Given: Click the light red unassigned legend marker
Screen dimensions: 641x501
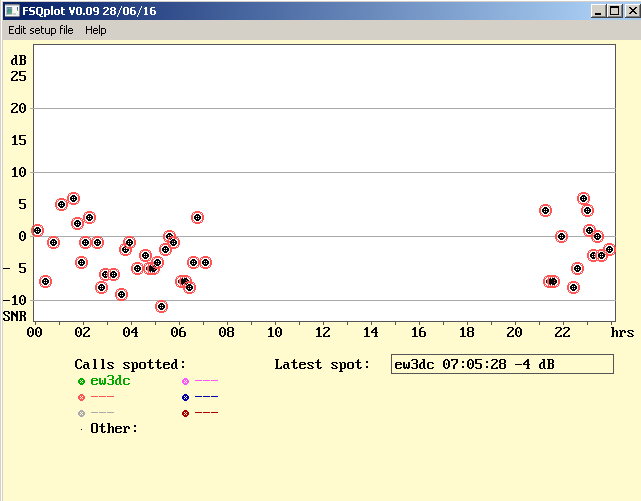Looking at the screenshot, I should coord(81,397).
